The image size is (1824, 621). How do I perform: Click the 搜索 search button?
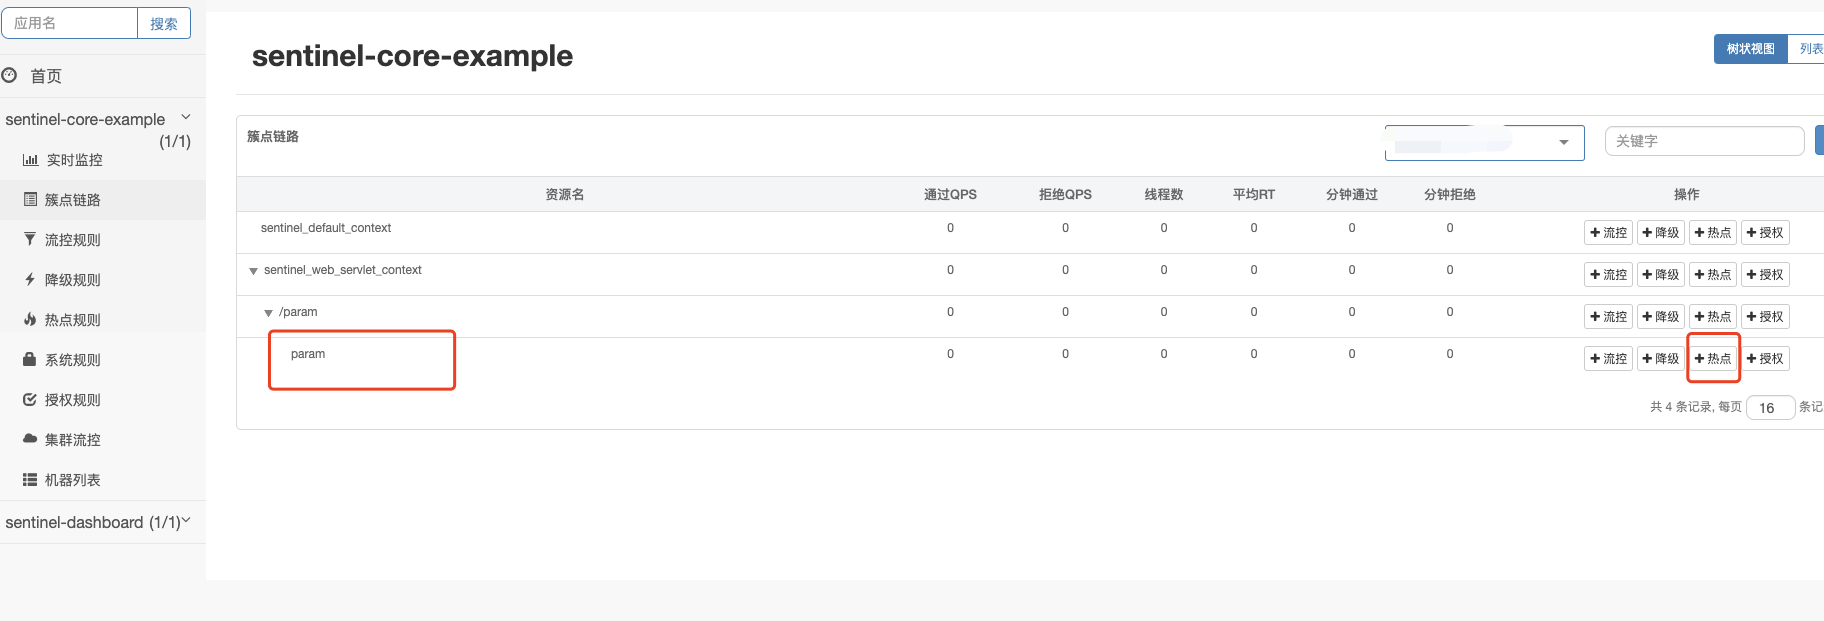tap(164, 23)
